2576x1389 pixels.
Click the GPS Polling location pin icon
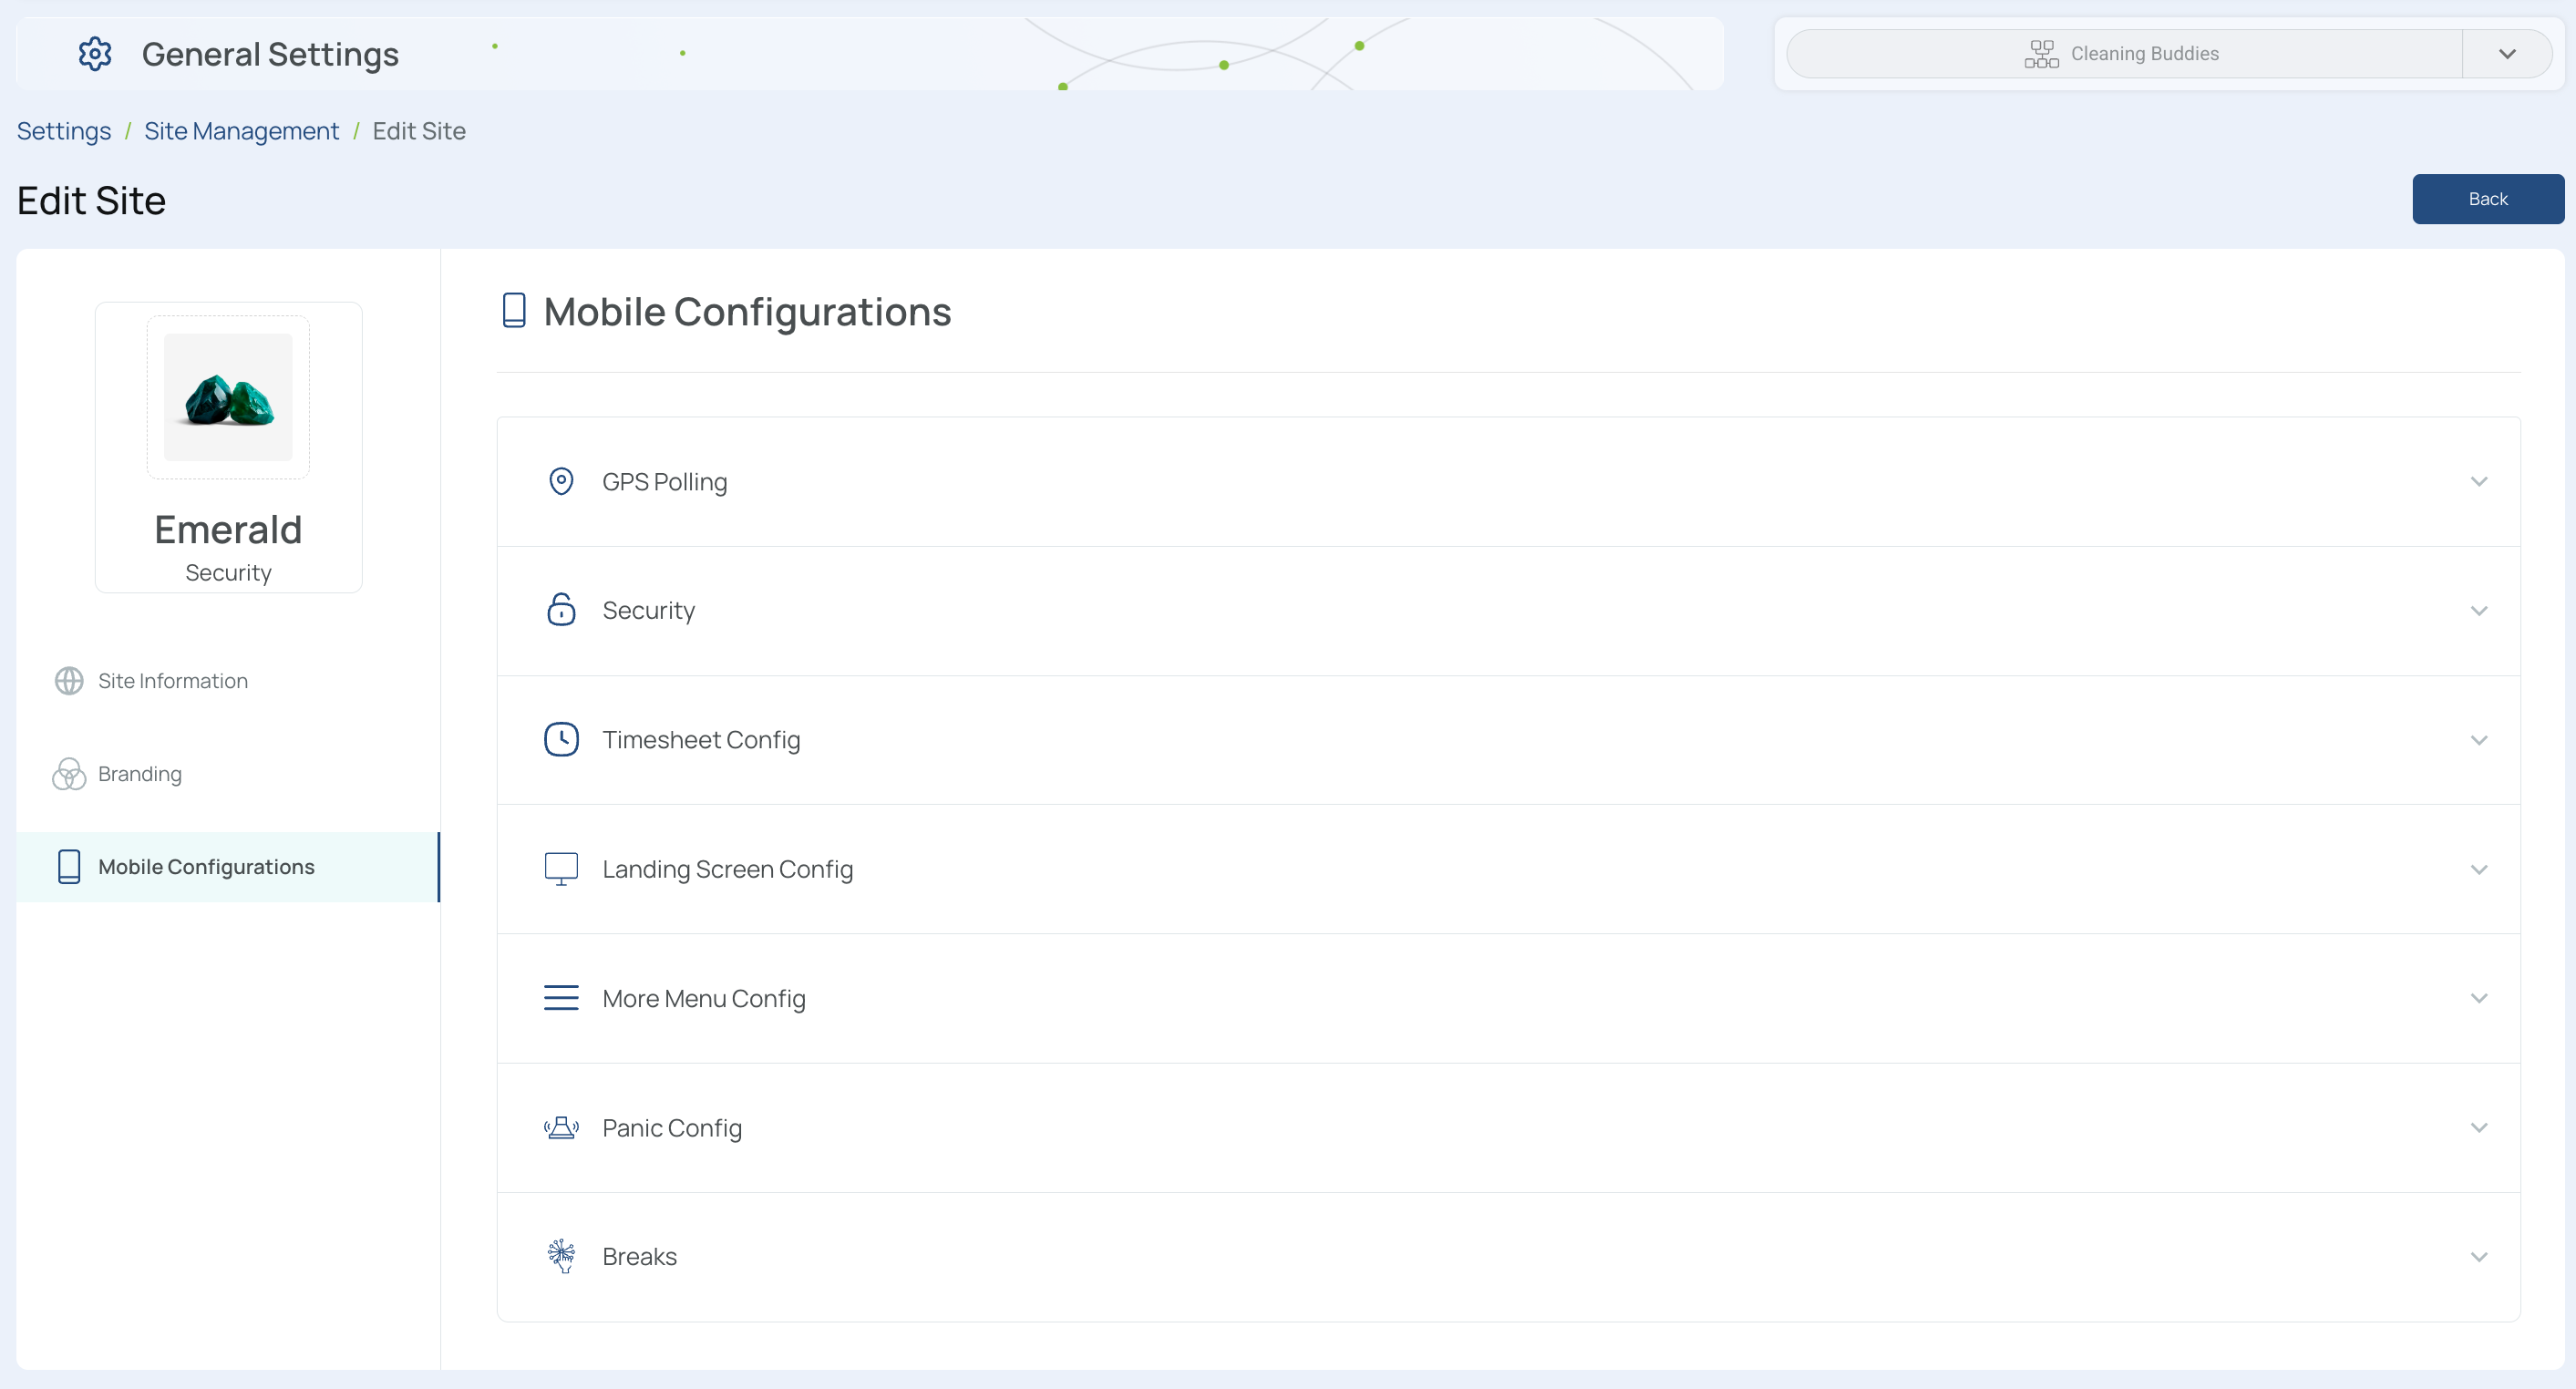tap(561, 482)
